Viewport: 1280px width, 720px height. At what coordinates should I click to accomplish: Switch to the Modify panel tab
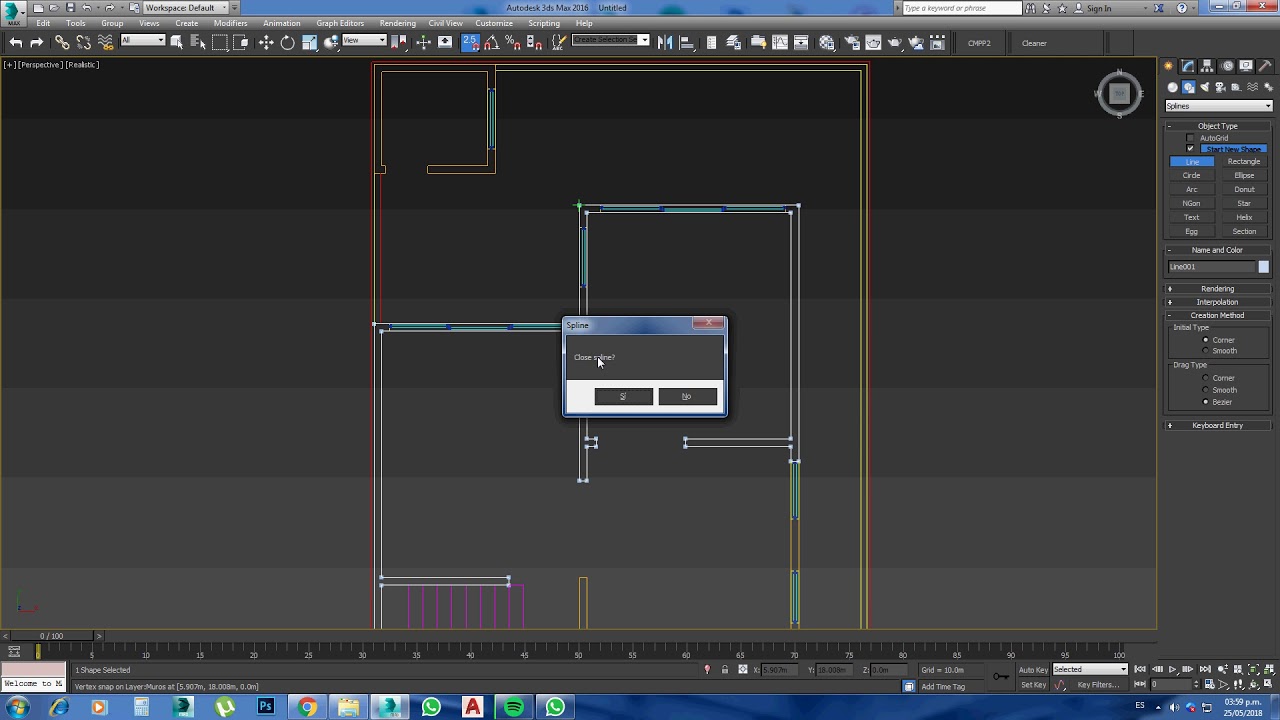coord(1188,66)
